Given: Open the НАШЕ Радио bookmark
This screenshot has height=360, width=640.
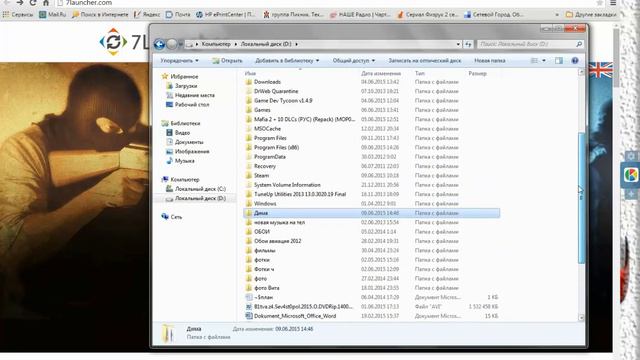Looking at the screenshot, I should point(360,14).
